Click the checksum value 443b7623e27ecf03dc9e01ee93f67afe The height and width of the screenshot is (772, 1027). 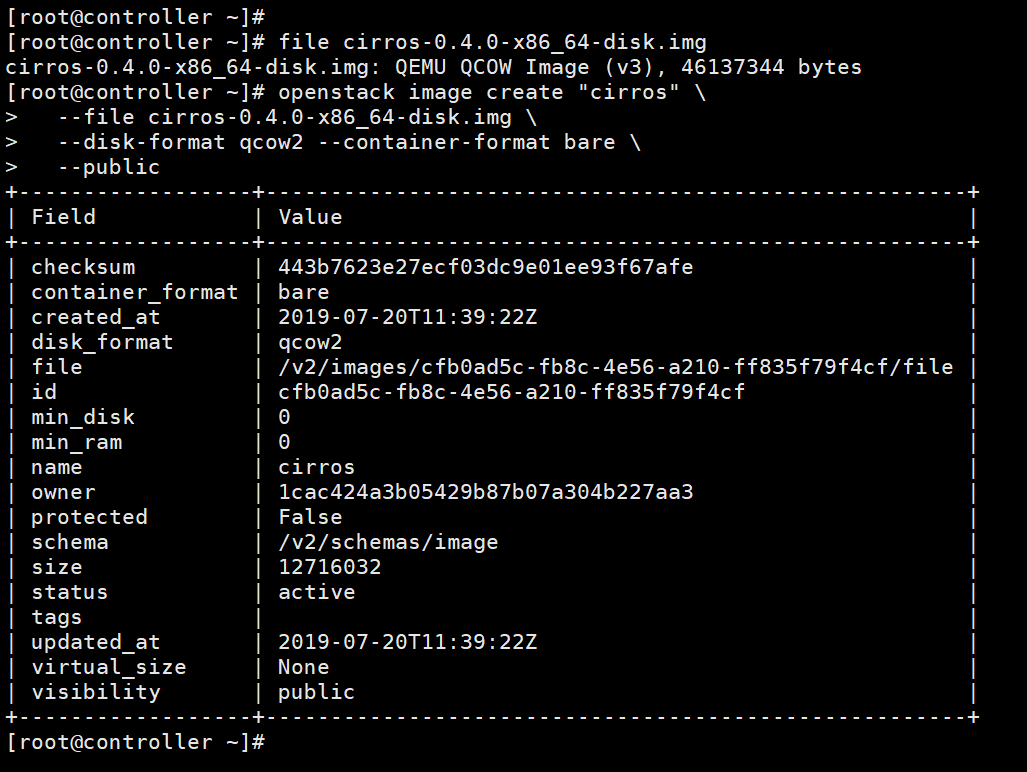[485, 267]
